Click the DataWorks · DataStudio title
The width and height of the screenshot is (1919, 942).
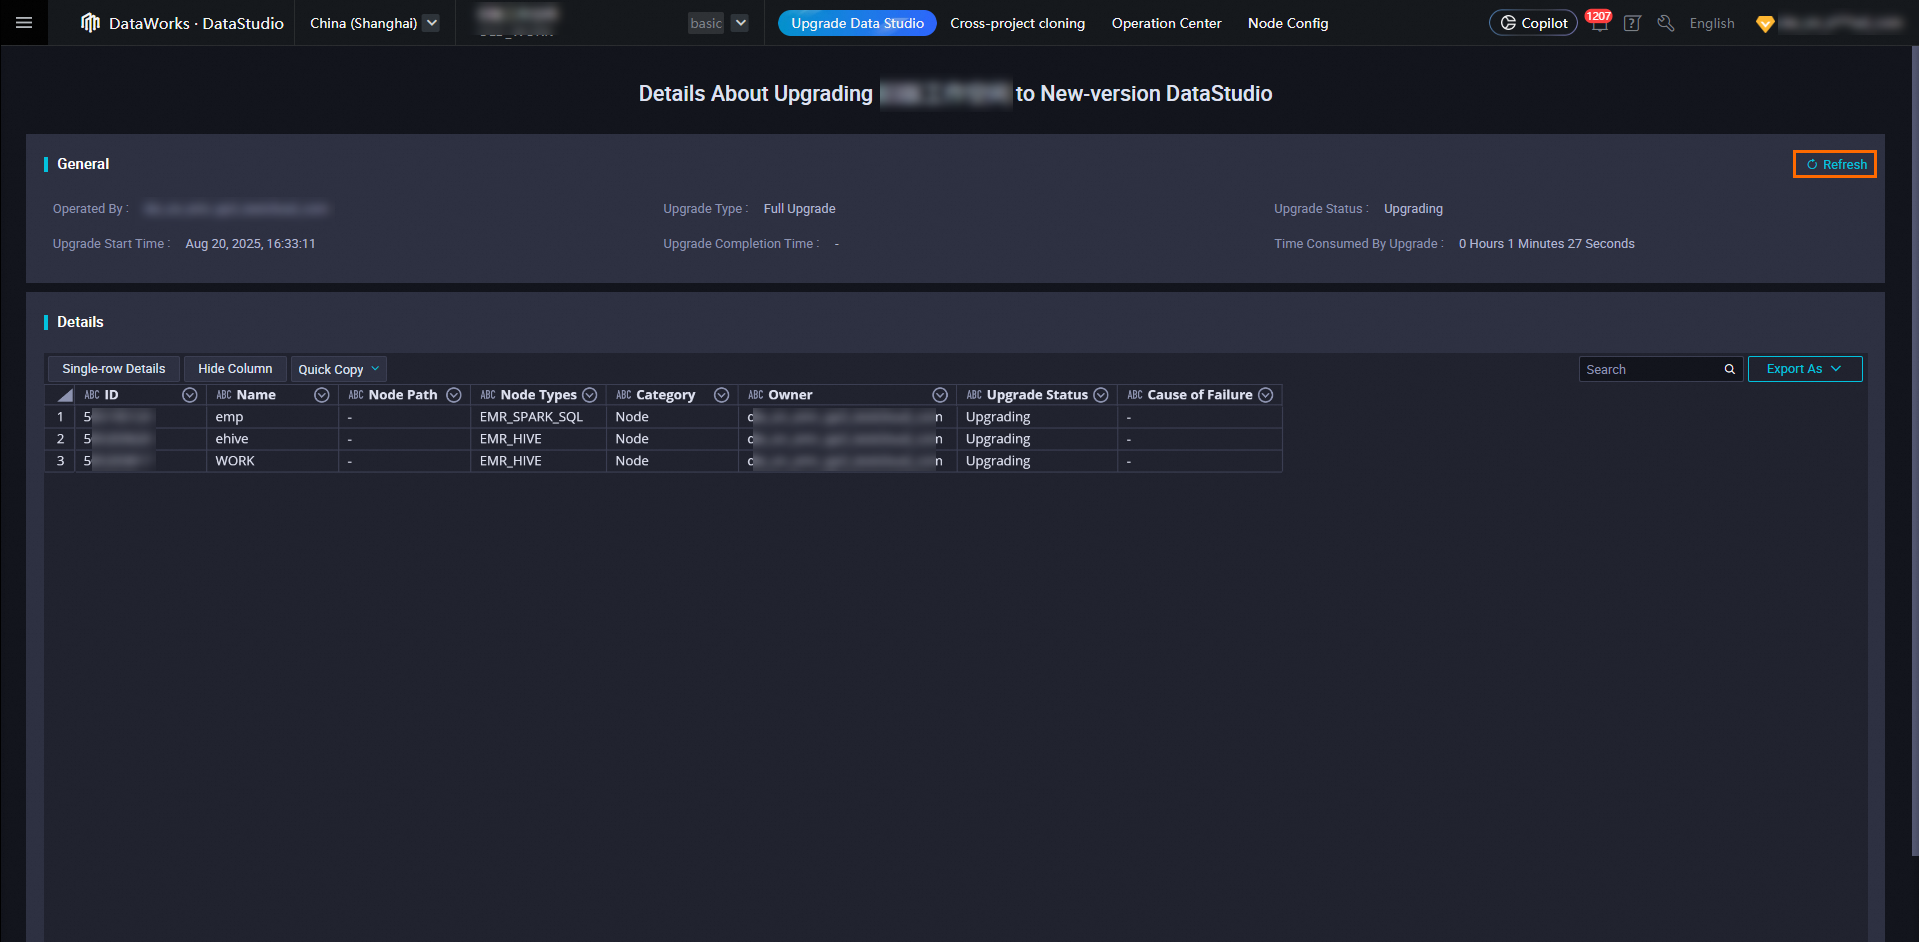pos(196,23)
